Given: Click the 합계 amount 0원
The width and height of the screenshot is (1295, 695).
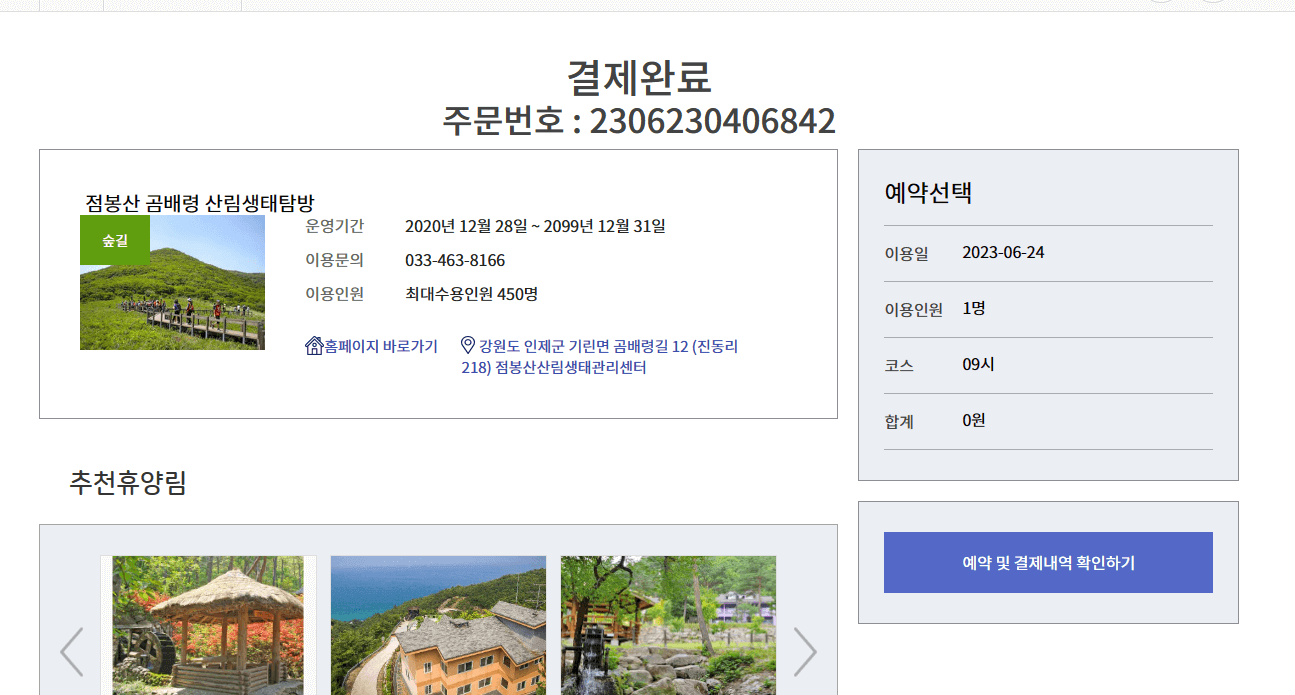Looking at the screenshot, I should (971, 420).
